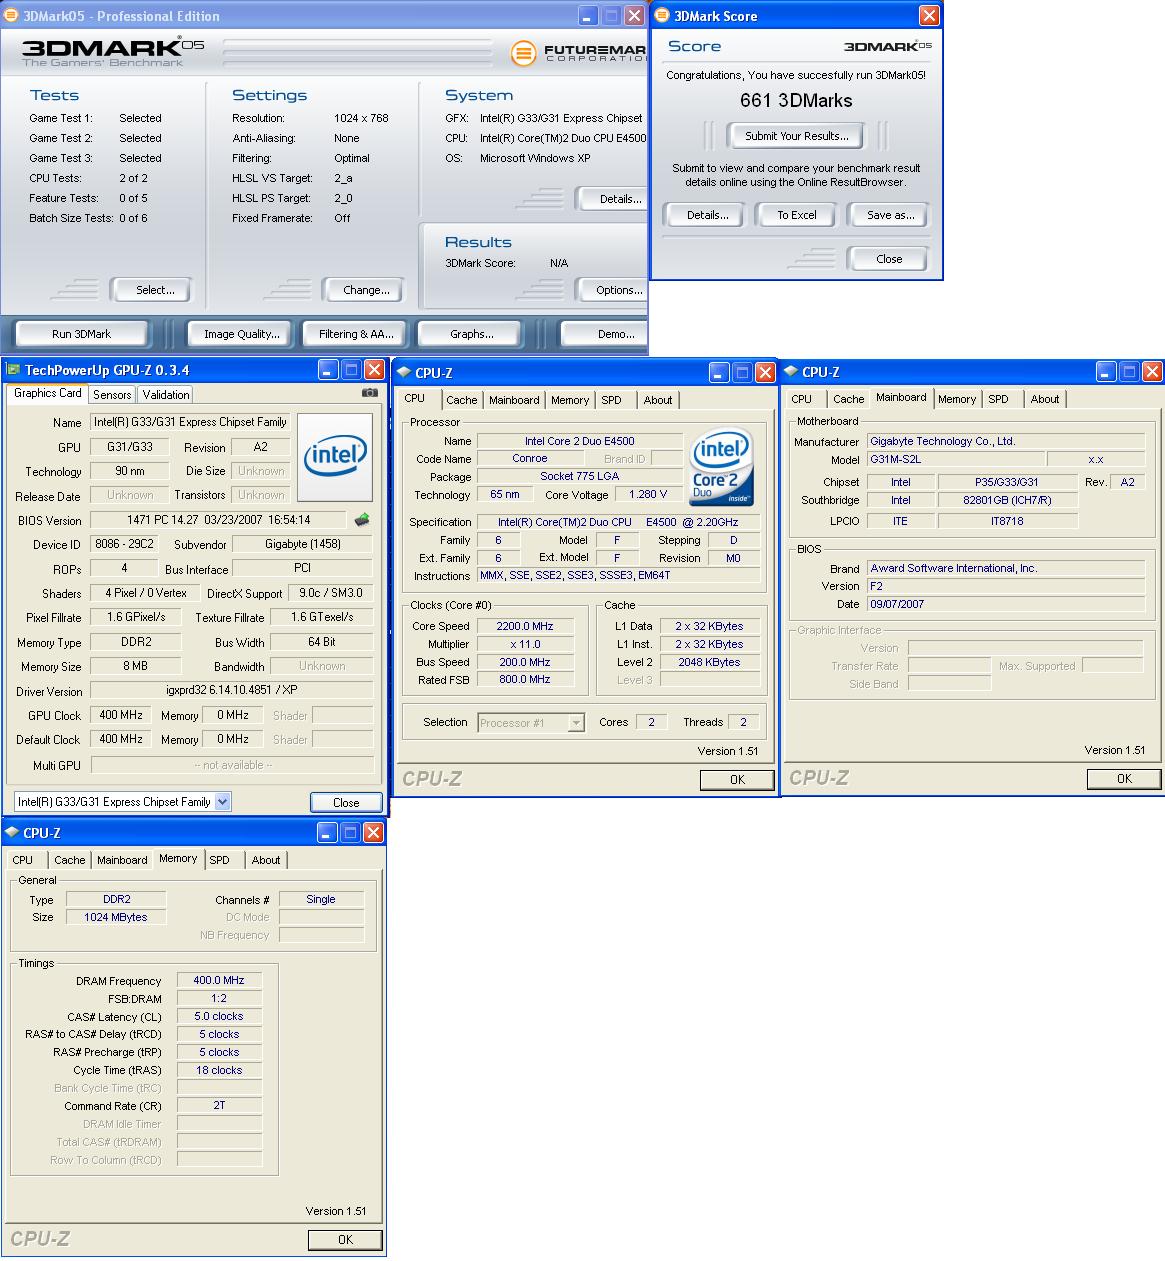This screenshot has height=1261, width=1165.
Task: Click OK in the CPU-Z Memory window
Action: click(345, 1239)
